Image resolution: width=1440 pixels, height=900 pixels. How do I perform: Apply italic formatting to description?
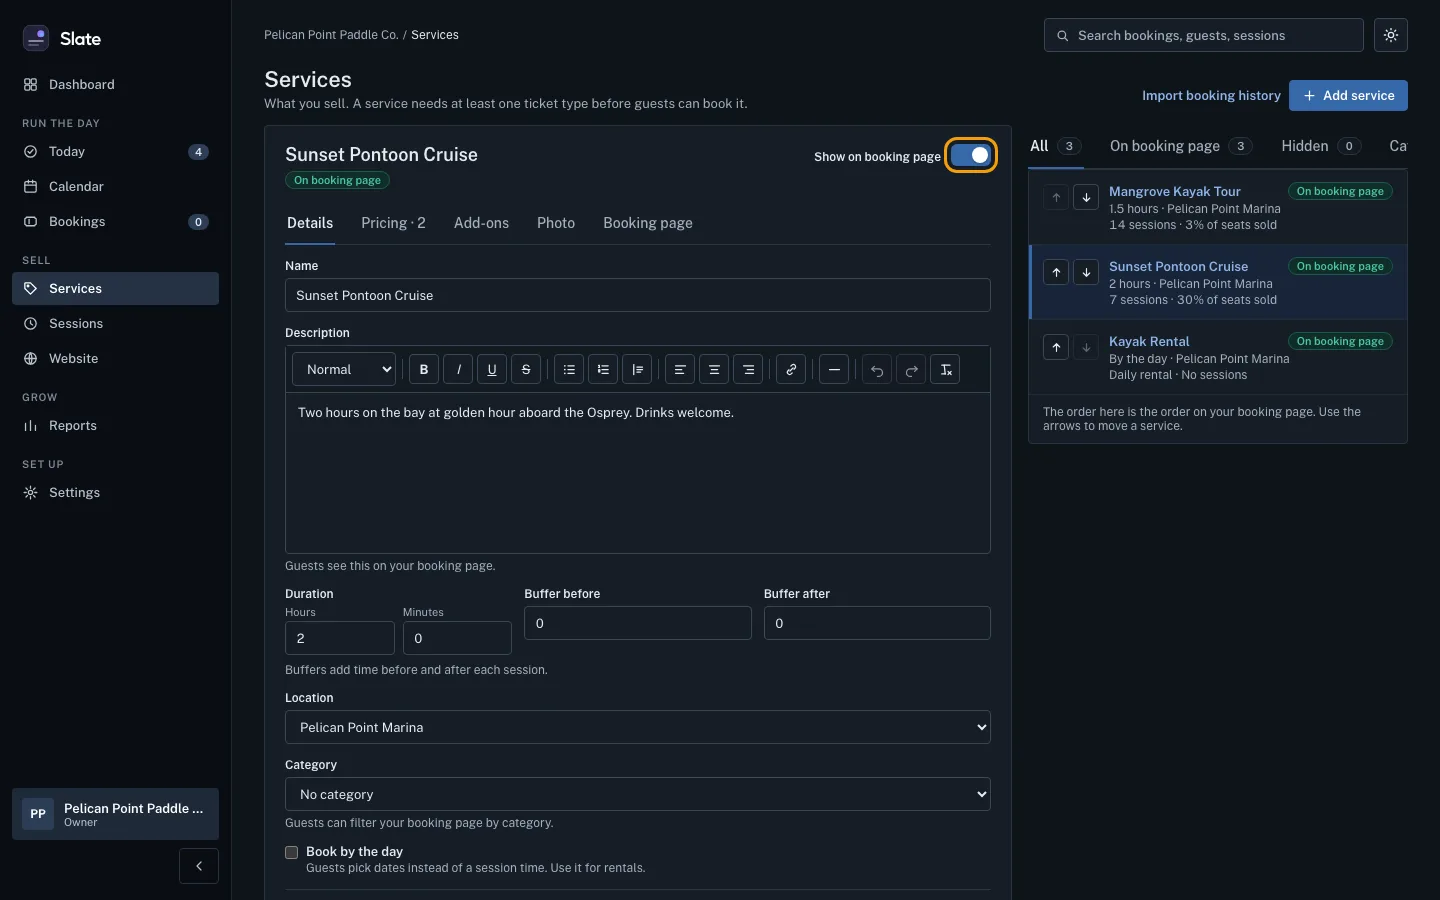tap(458, 370)
